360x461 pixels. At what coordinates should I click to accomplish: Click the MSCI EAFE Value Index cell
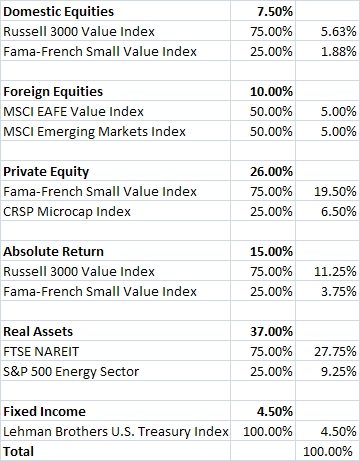click(115, 111)
